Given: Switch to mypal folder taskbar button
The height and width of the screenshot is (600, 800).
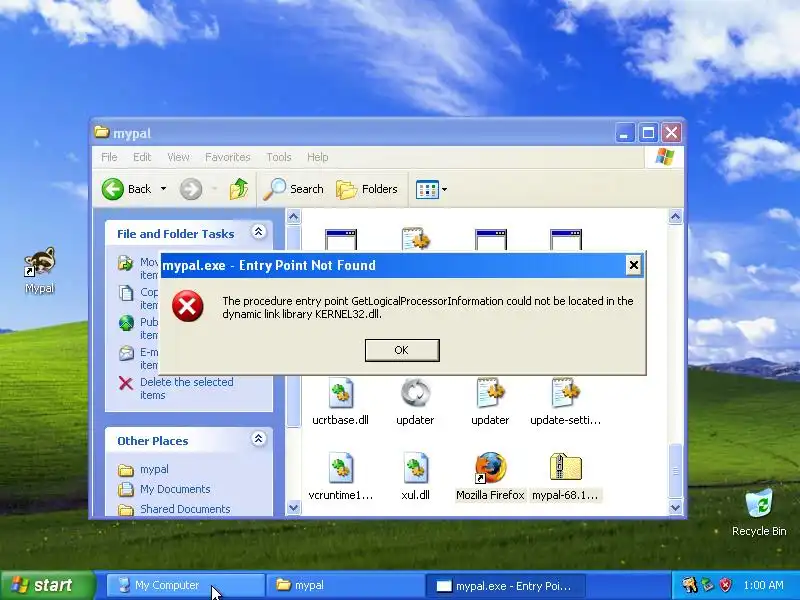Looking at the screenshot, I should [x=345, y=585].
